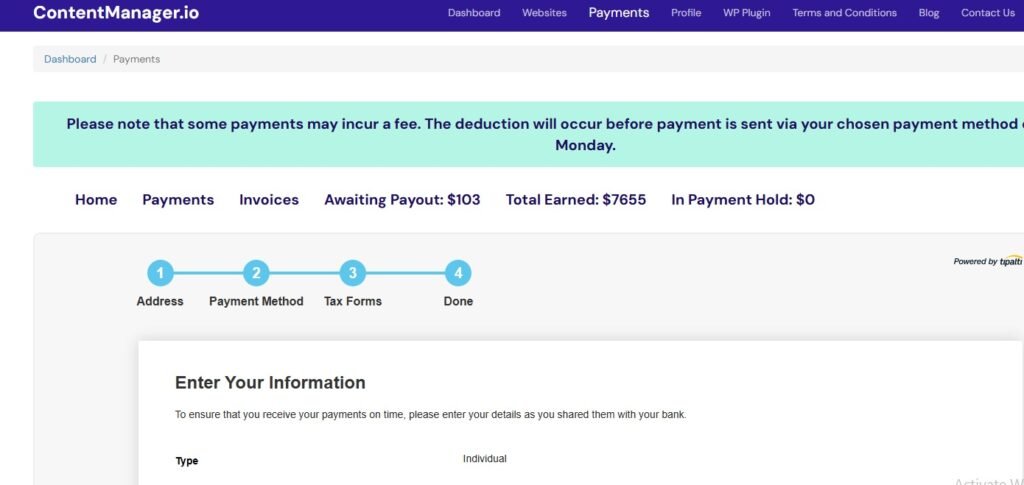The width and height of the screenshot is (1024, 485).
Task: Open the WP Plugin page
Action: point(747,13)
